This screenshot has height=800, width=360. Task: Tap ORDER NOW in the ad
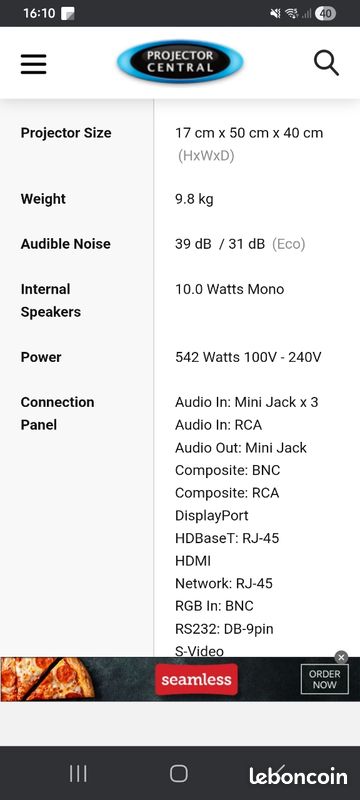324,679
